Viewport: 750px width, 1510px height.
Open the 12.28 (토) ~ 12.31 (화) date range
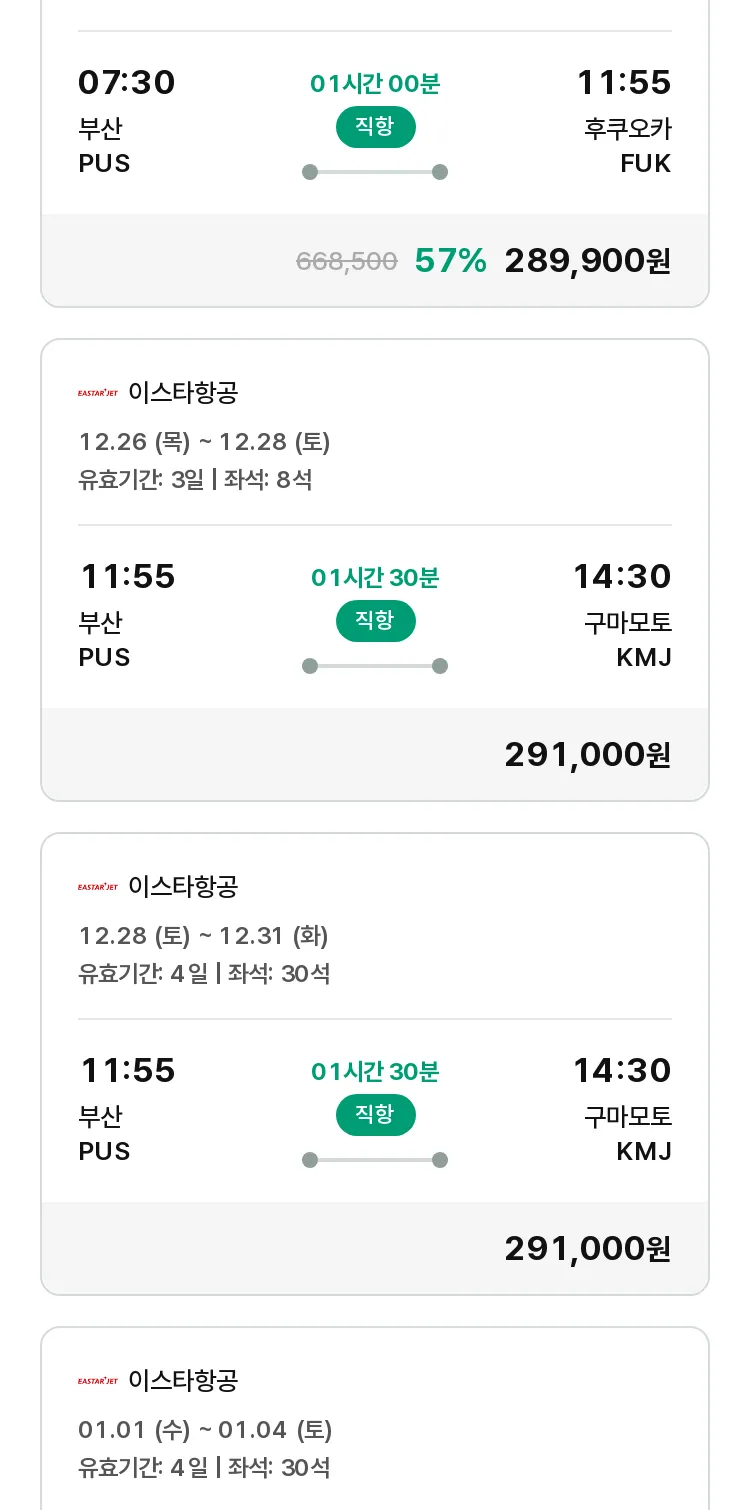204,936
